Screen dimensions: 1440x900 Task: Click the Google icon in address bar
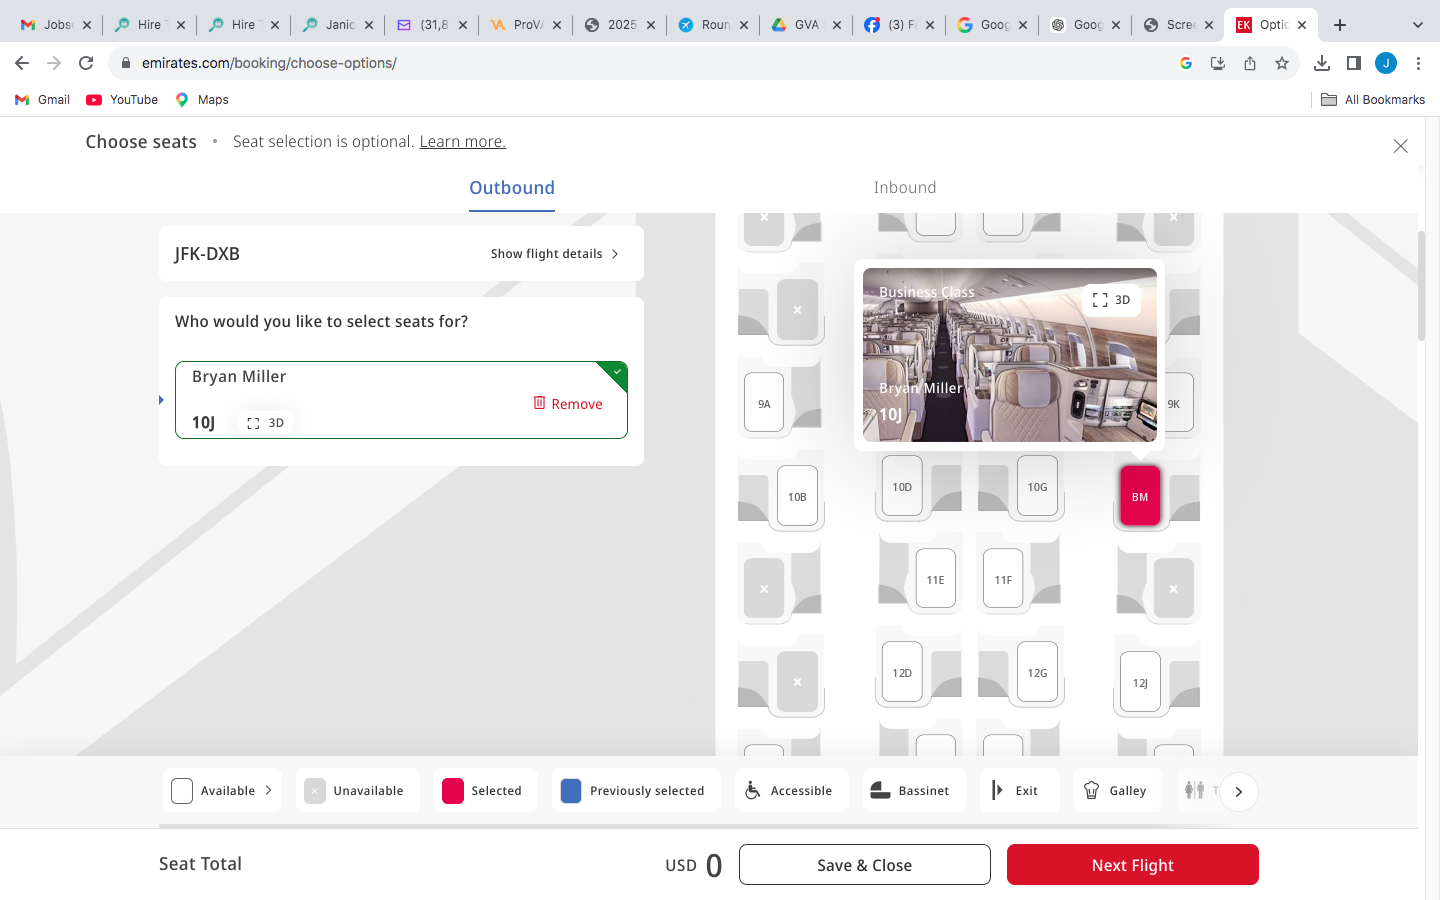[x=1186, y=63]
